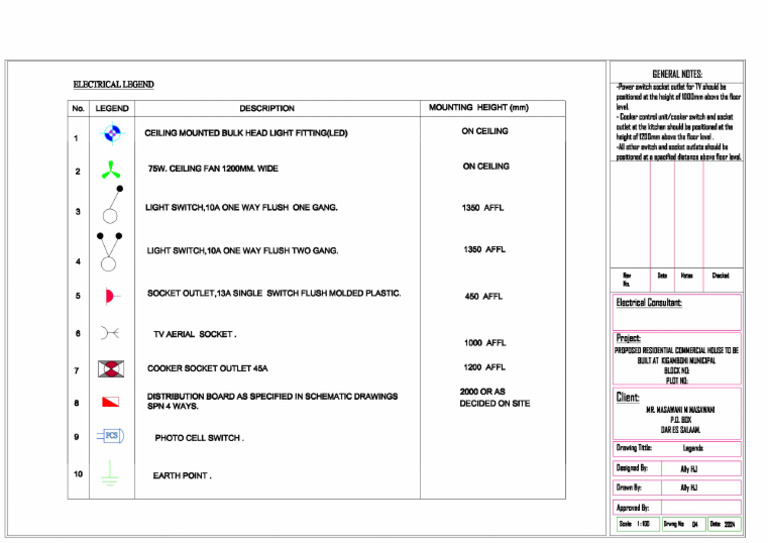Click the Client label in title block
Viewport: 768px width, 543px height.
[x=627, y=397]
